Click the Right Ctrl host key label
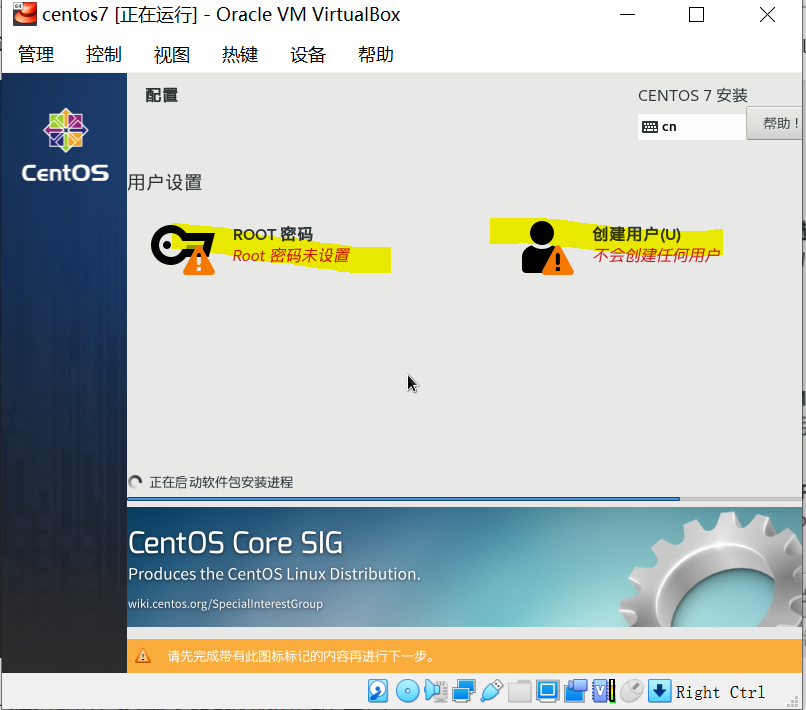 coord(720,692)
